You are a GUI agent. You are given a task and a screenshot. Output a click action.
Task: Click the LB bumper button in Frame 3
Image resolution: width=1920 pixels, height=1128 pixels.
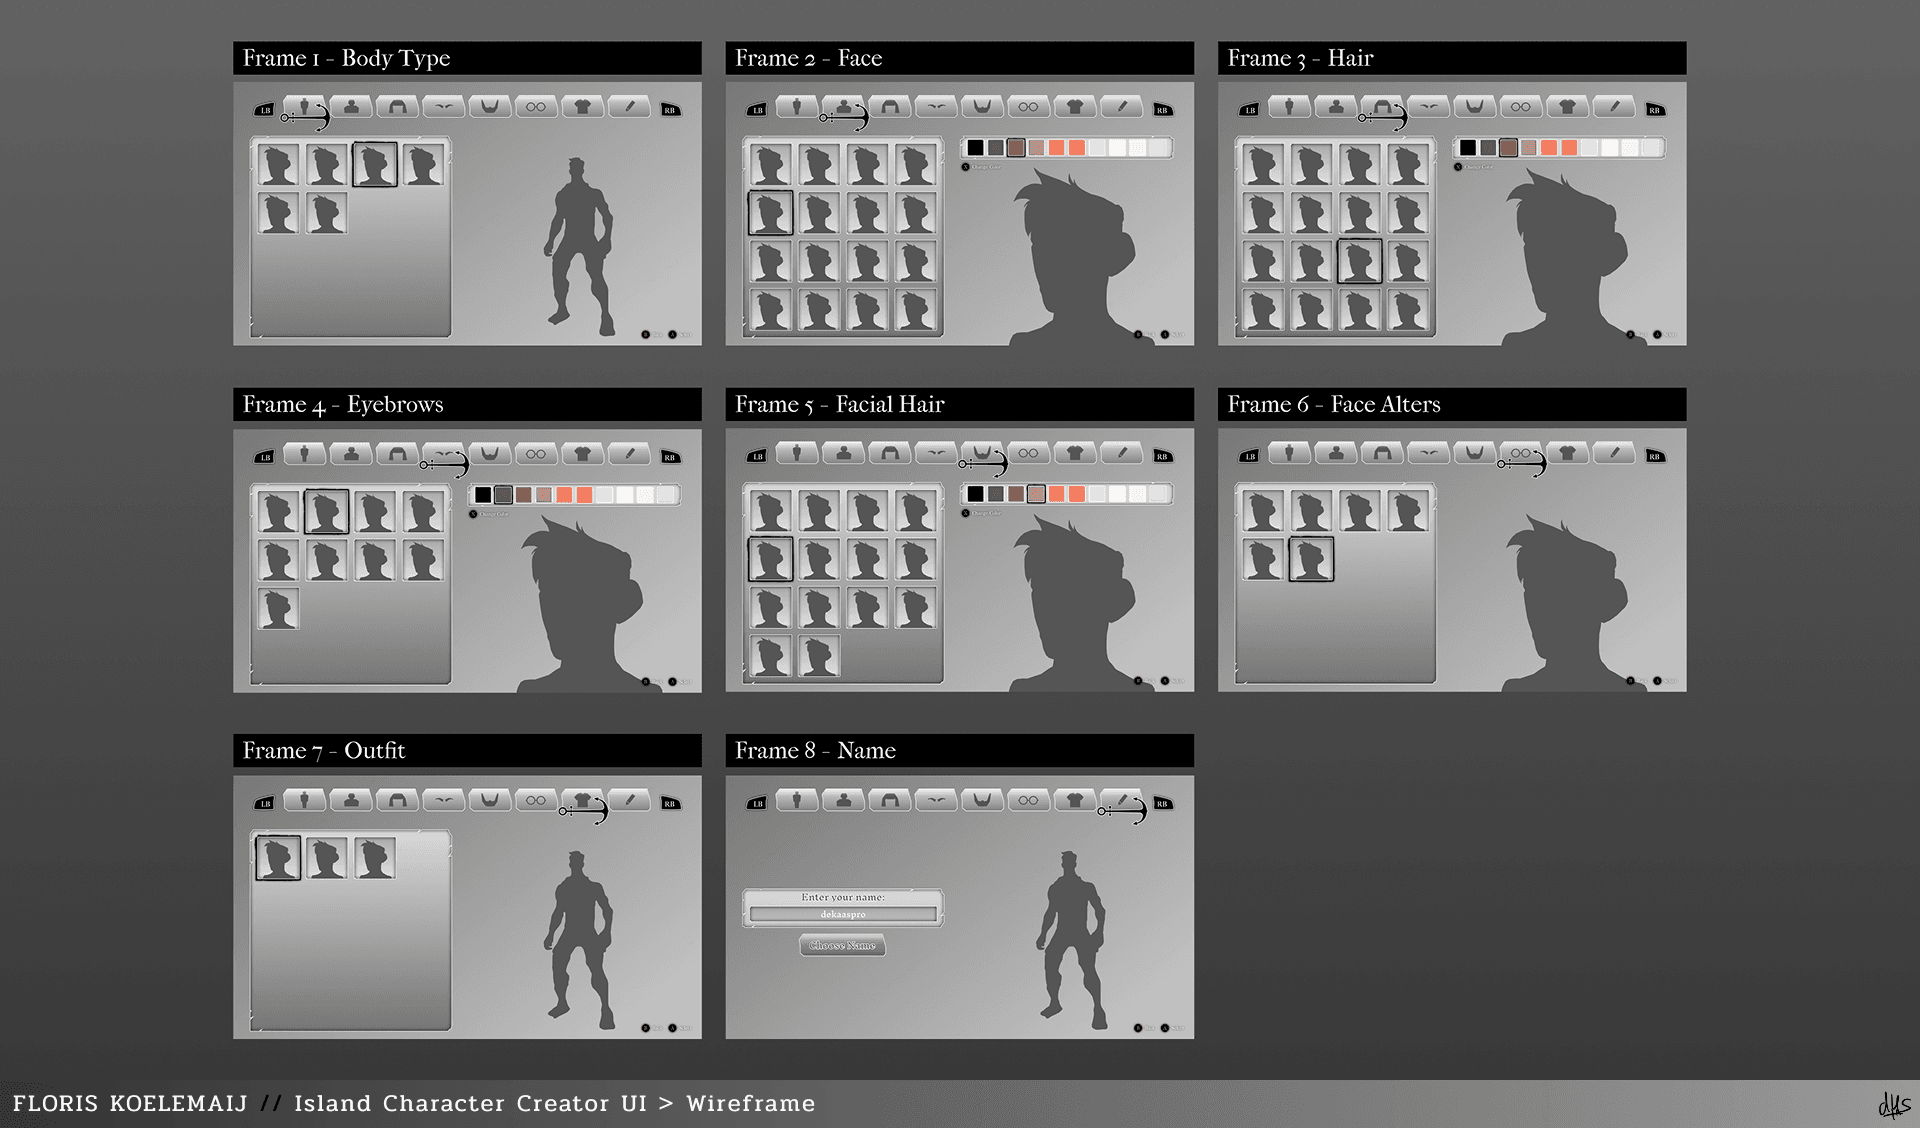(x=1249, y=110)
